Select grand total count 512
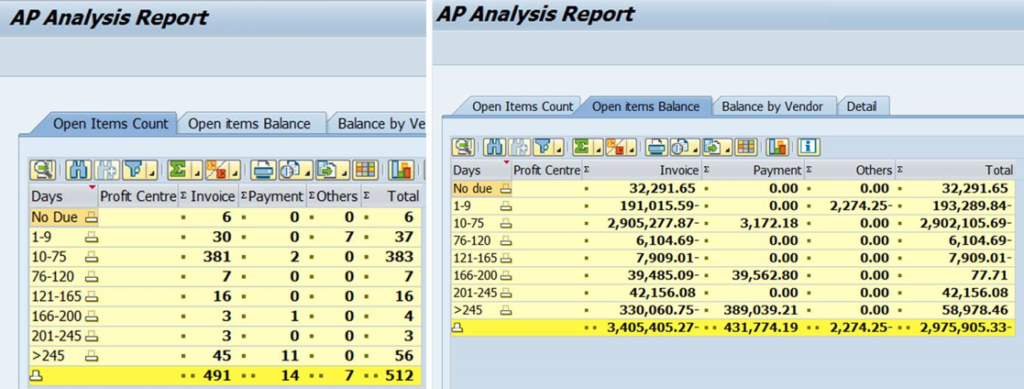 (398, 375)
